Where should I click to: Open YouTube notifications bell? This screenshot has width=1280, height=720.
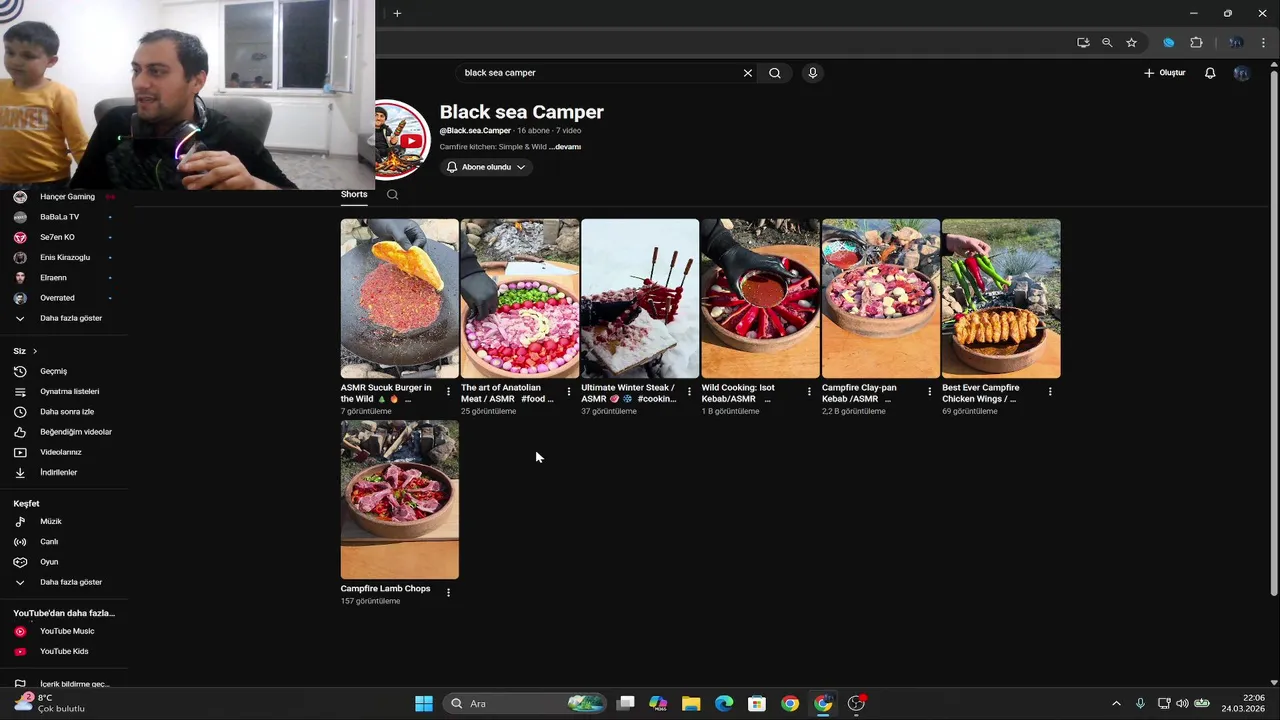click(1210, 73)
